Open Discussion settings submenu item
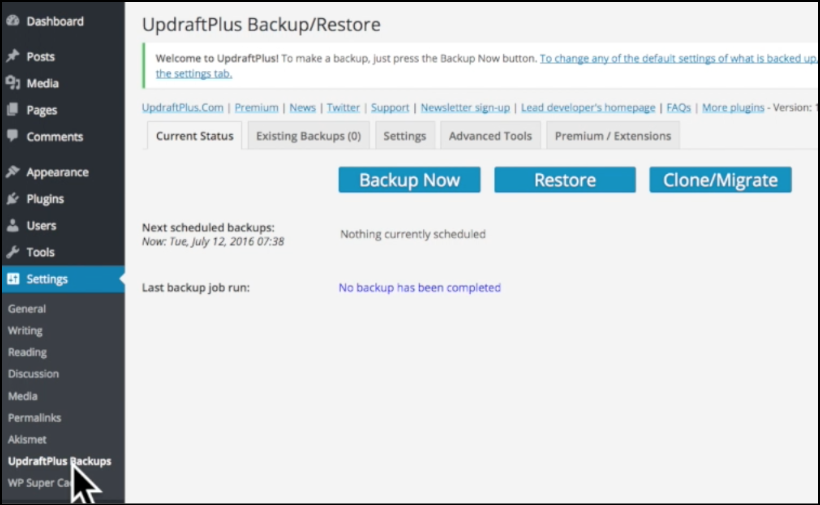The height and width of the screenshot is (505, 820). 33,374
